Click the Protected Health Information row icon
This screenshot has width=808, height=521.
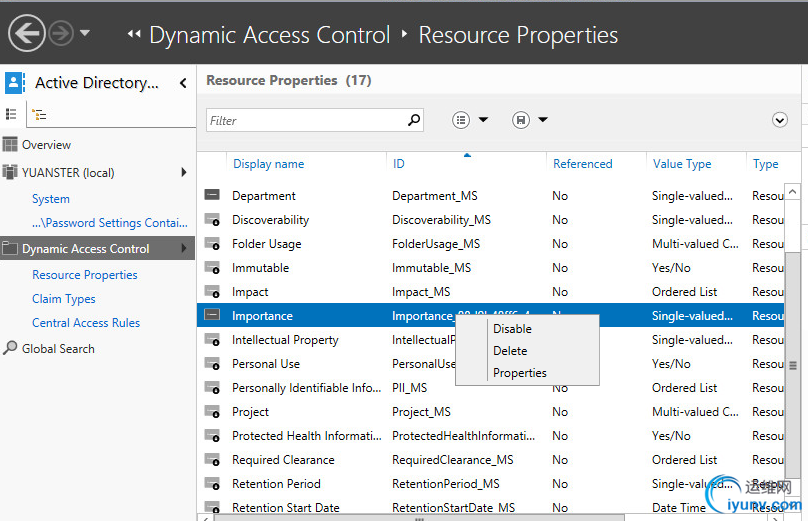[x=212, y=436]
